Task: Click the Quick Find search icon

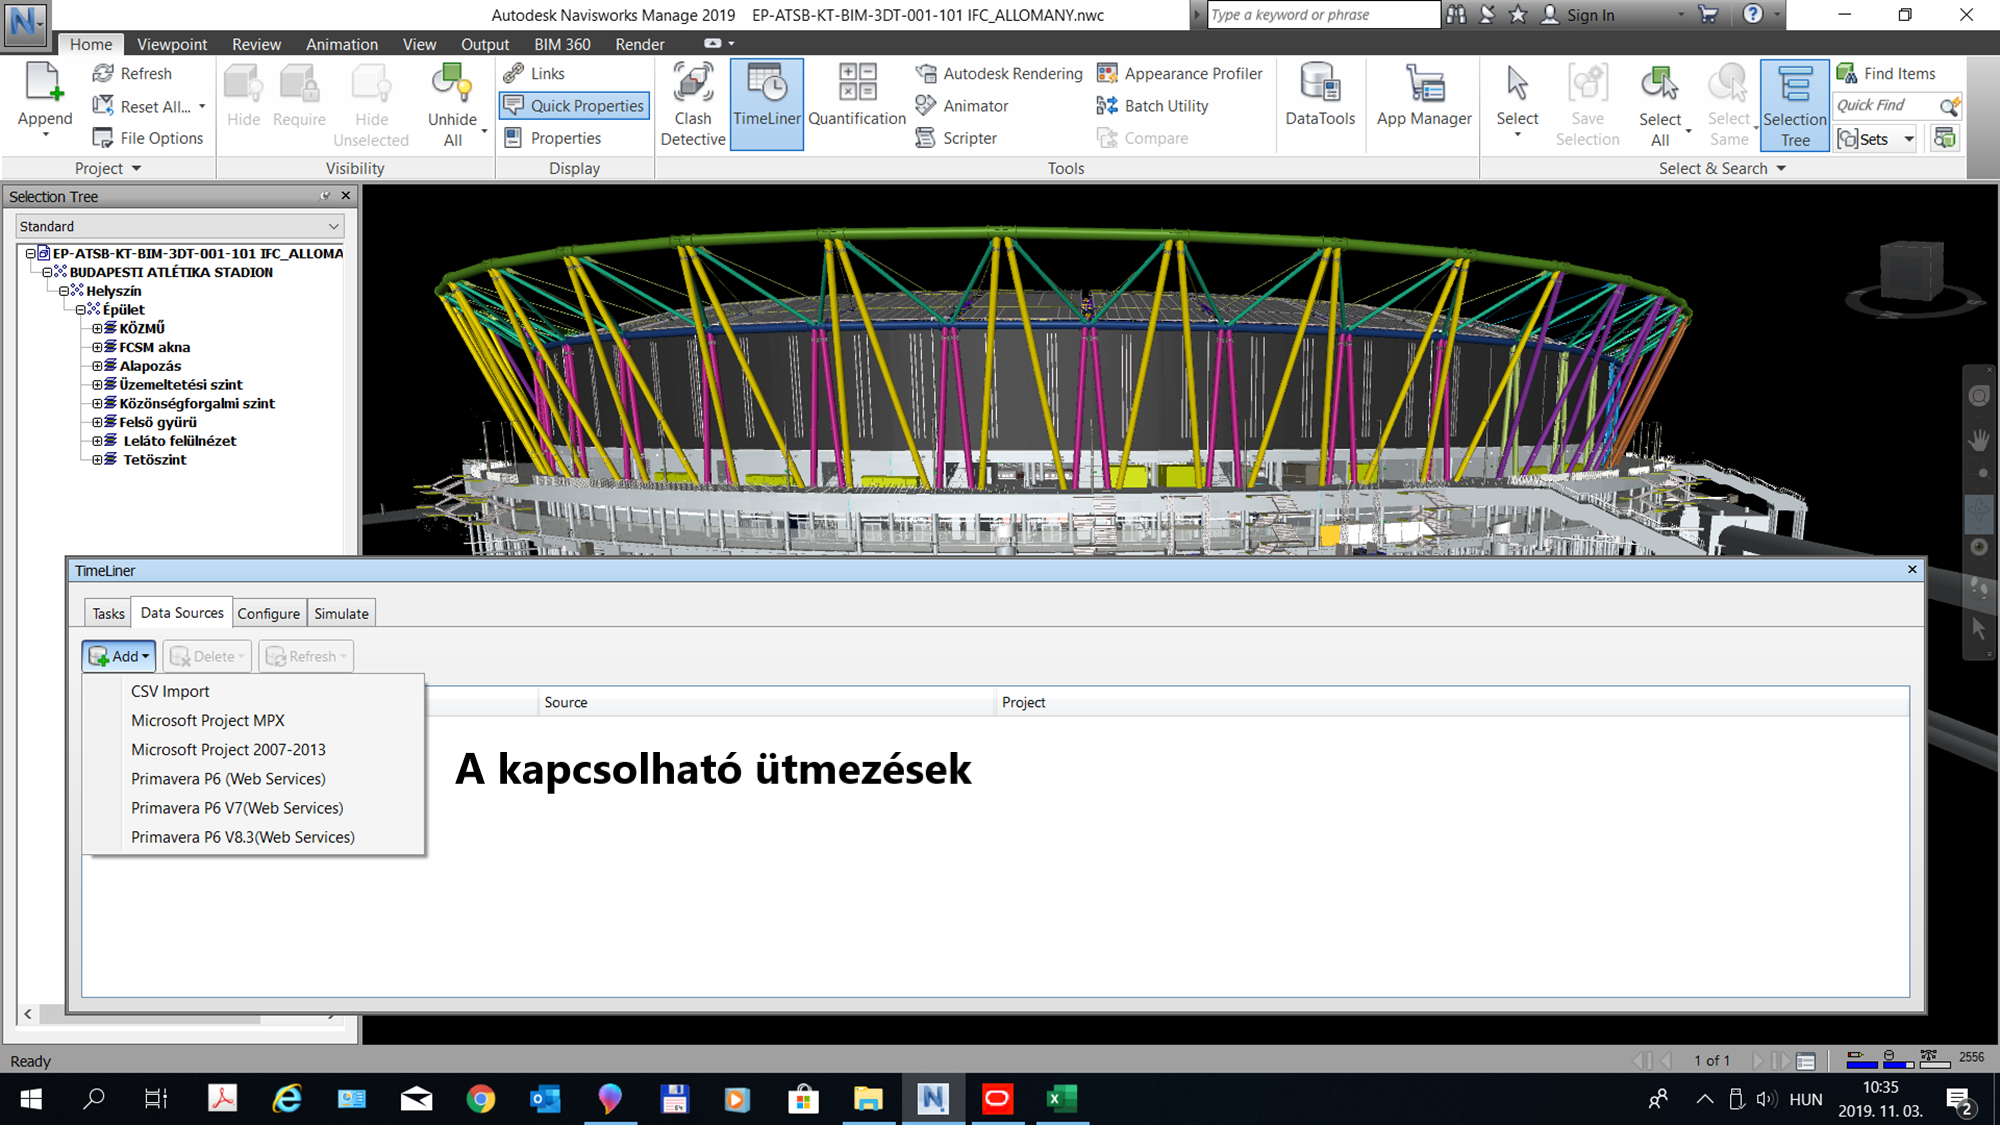Action: (1949, 105)
